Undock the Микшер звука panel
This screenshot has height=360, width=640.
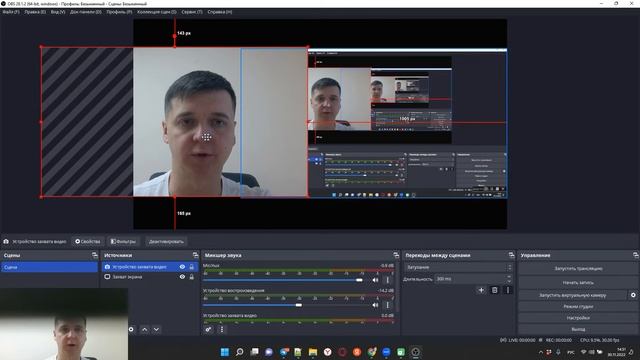coord(396,255)
